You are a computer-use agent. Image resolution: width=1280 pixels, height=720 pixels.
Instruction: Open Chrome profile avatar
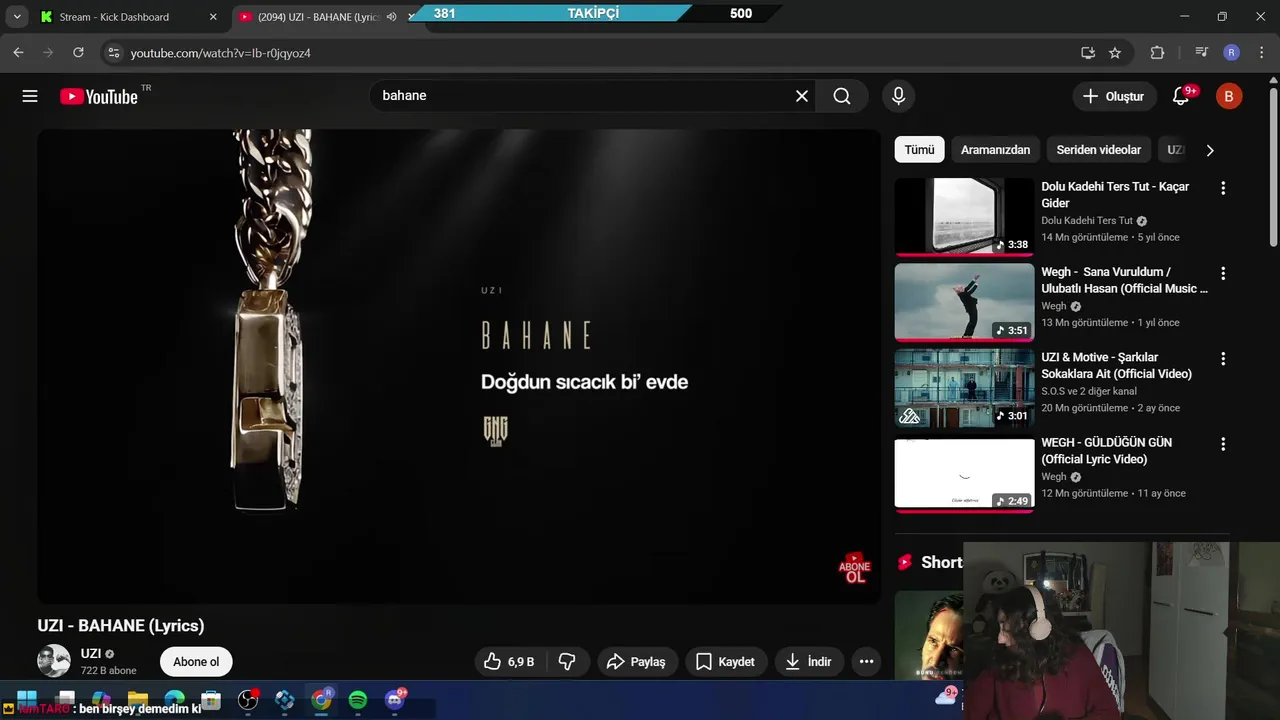(x=1232, y=52)
